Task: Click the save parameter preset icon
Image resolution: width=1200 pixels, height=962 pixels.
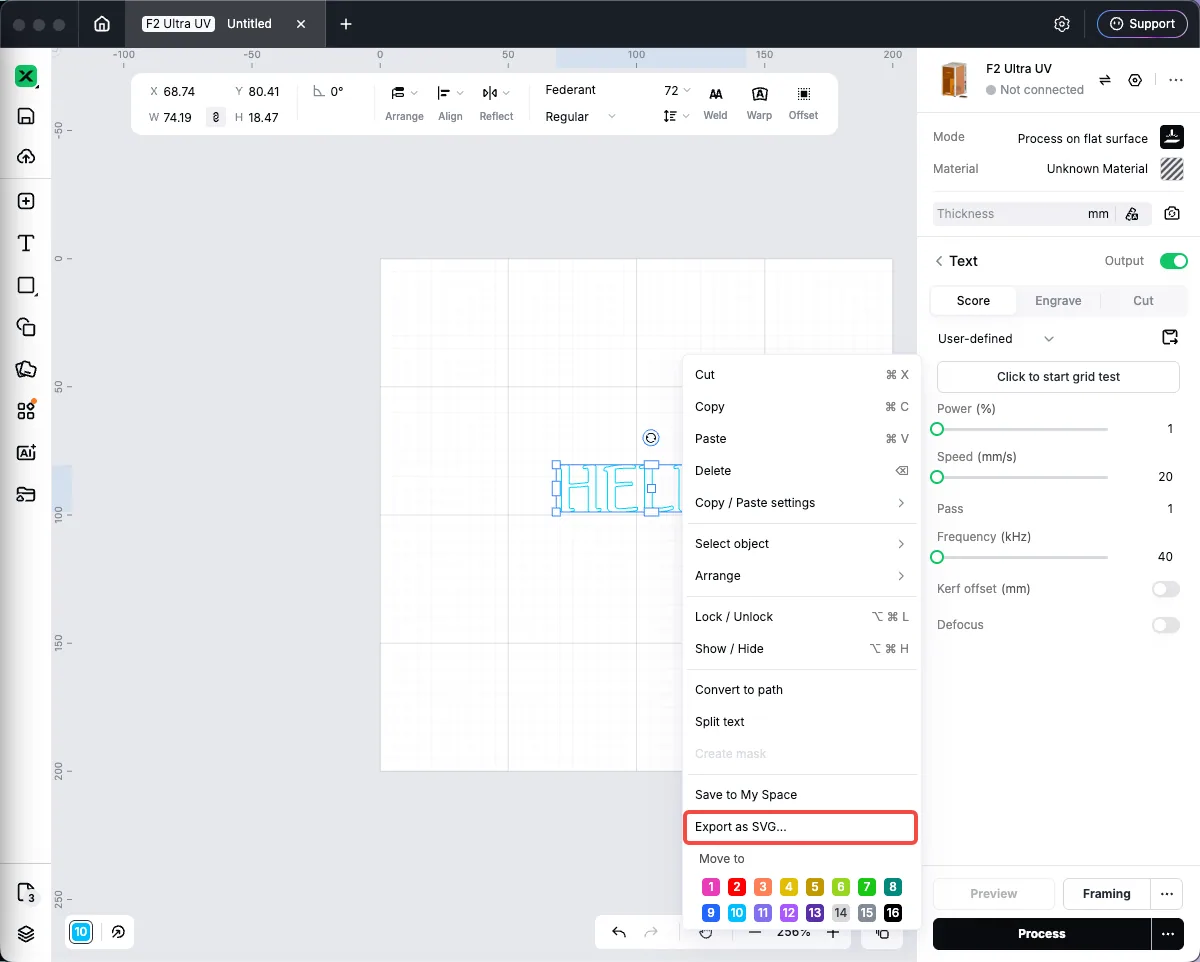Action: (x=1170, y=338)
